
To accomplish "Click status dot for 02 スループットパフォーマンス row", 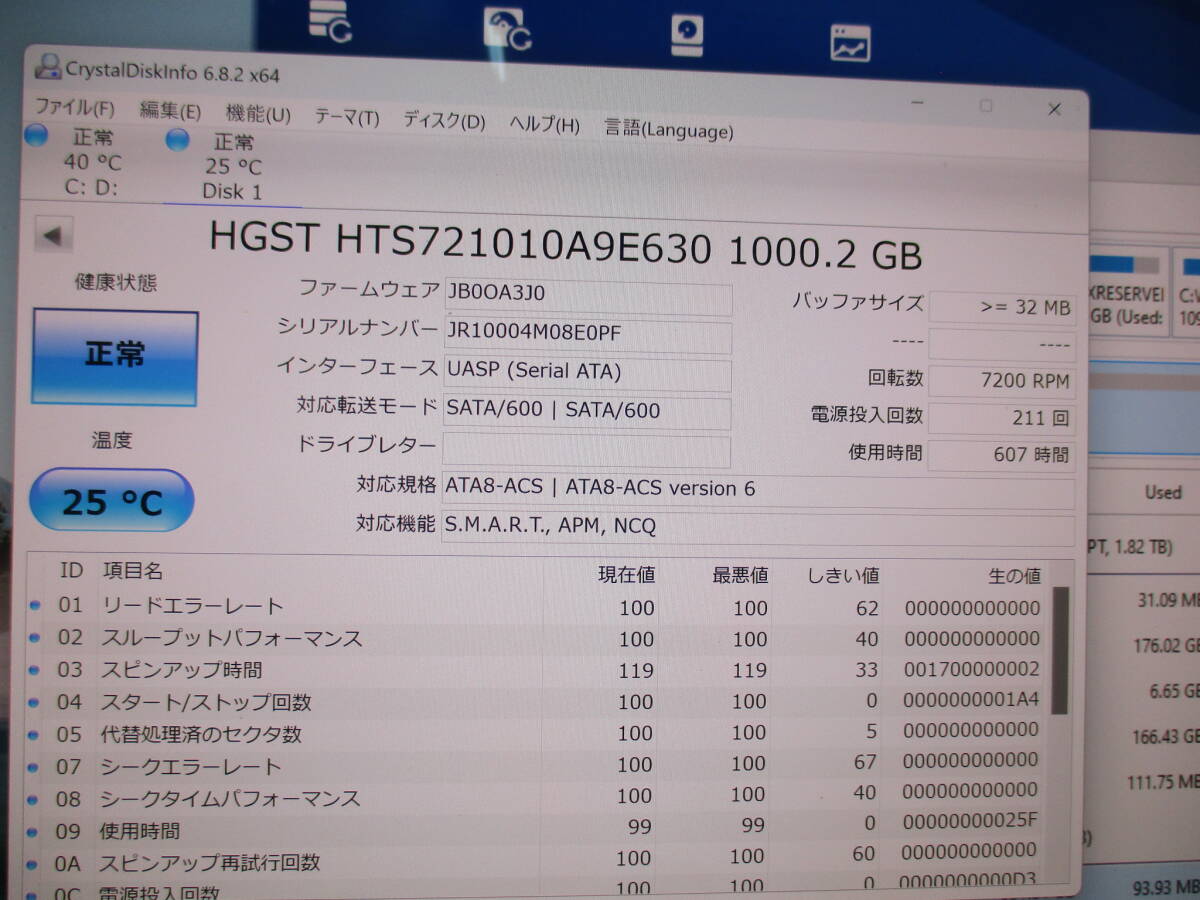I will click(35, 638).
